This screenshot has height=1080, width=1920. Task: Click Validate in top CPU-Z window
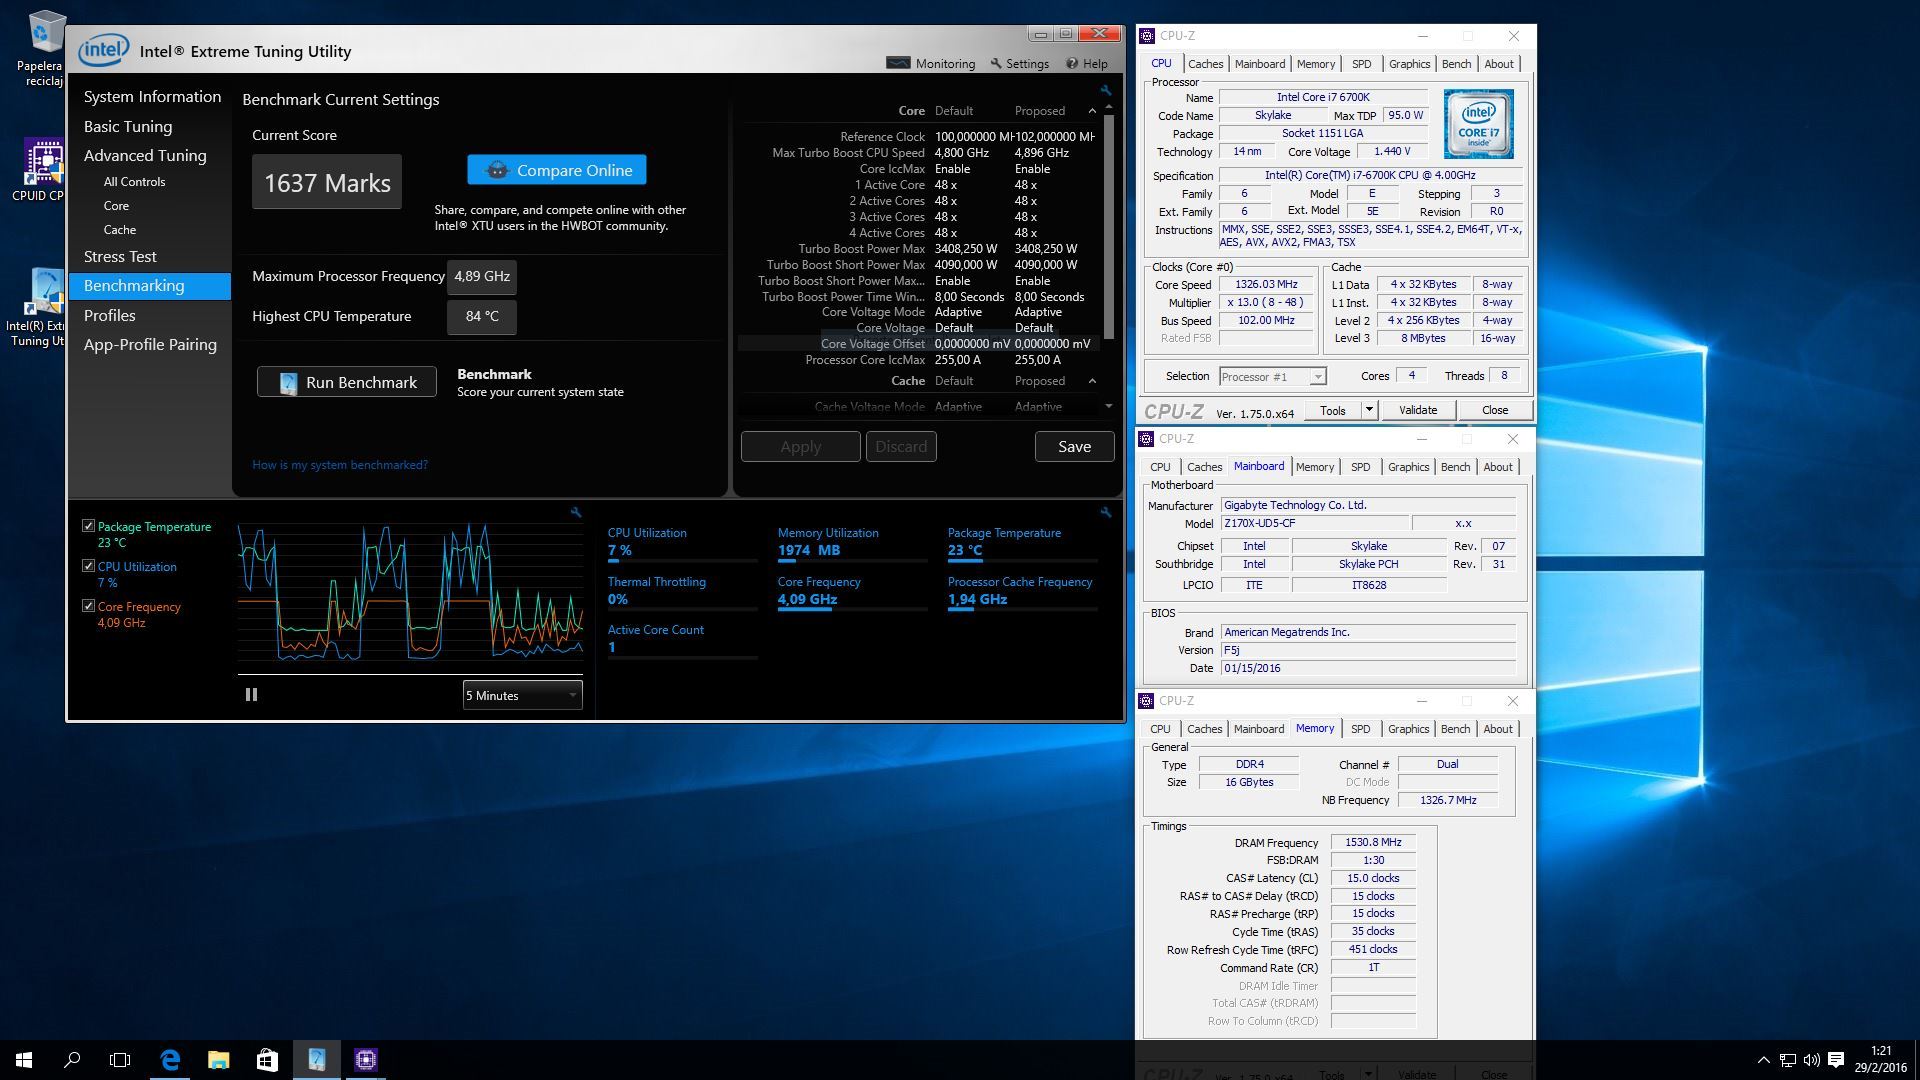pyautogui.click(x=1417, y=410)
